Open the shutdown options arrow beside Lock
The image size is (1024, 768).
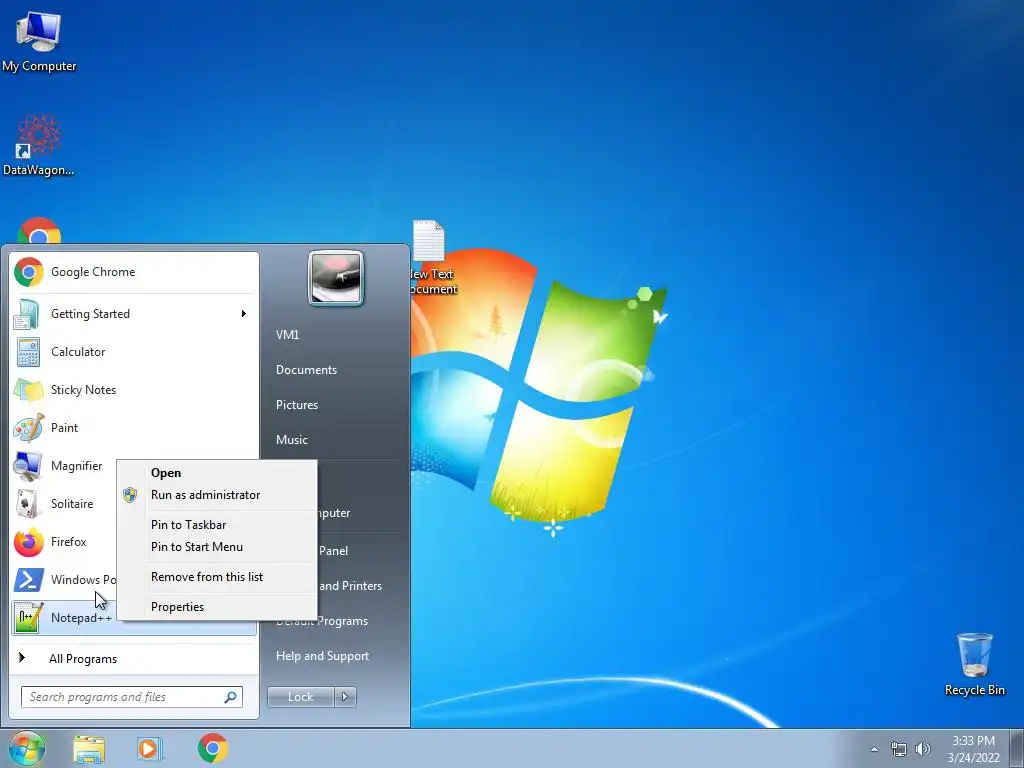tap(345, 697)
